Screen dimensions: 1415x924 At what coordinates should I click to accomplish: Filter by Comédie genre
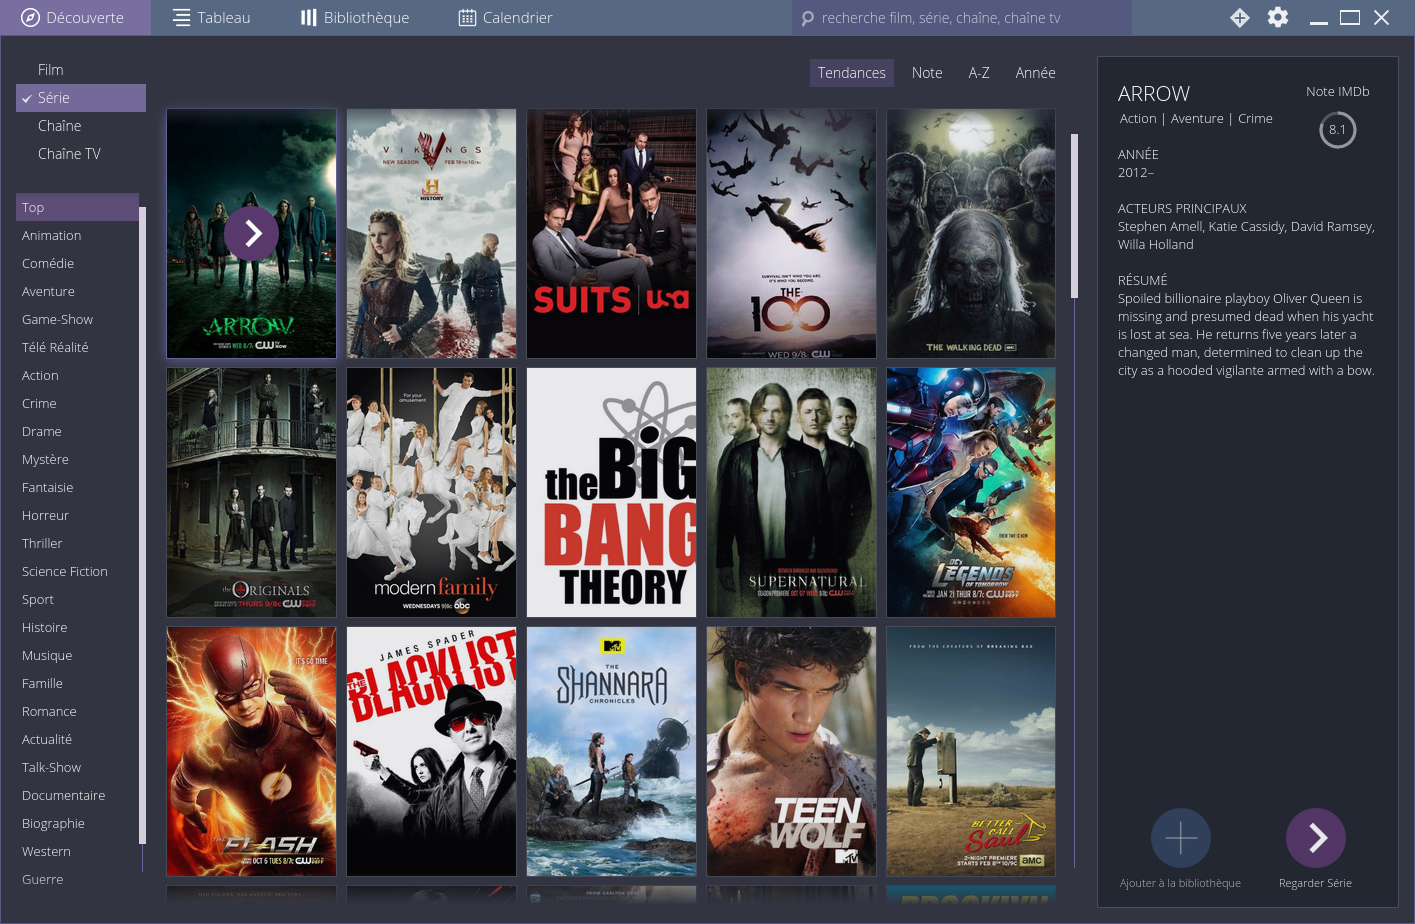tap(77, 264)
